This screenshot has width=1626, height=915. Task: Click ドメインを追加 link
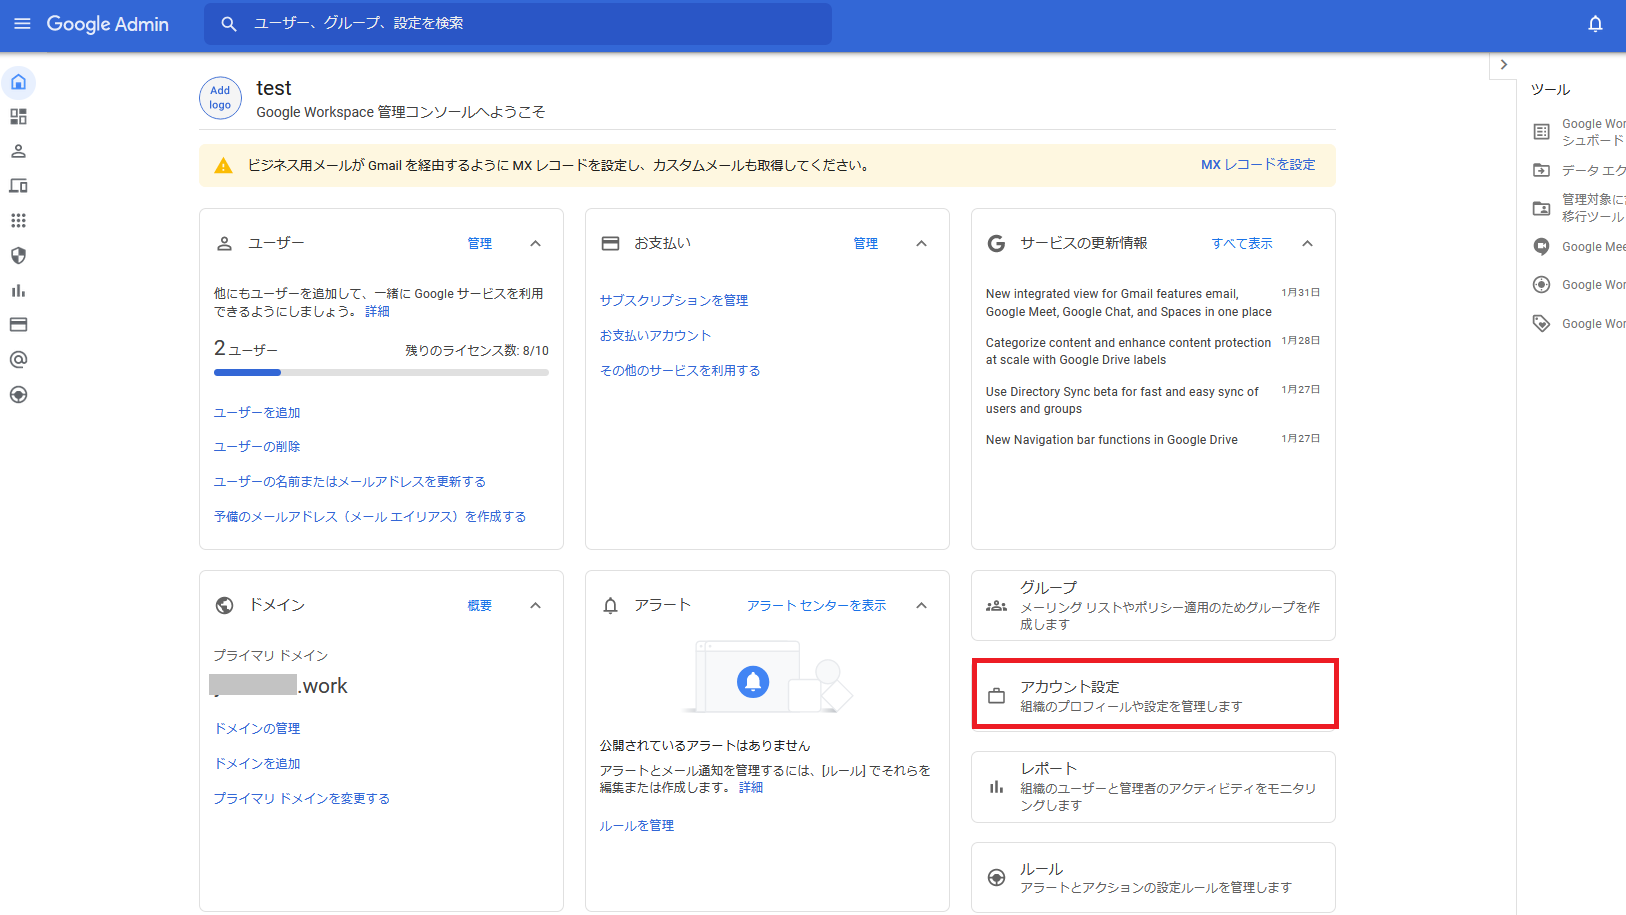tap(257, 764)
